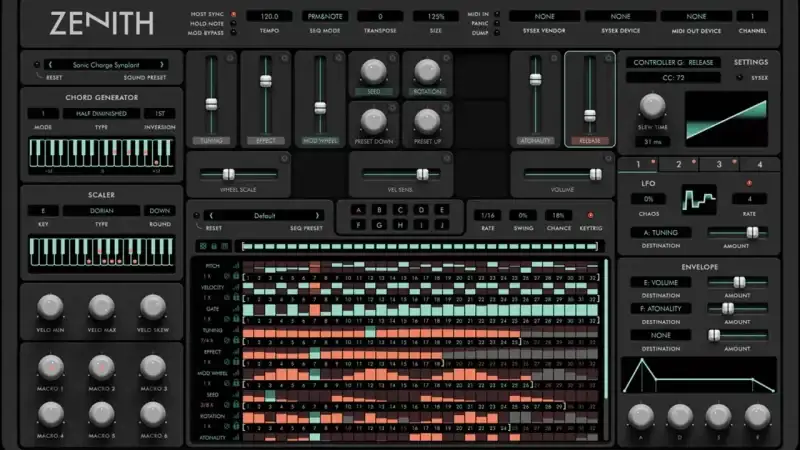
Task: Click the previous SEQ preset arrow
Action: 211,216
